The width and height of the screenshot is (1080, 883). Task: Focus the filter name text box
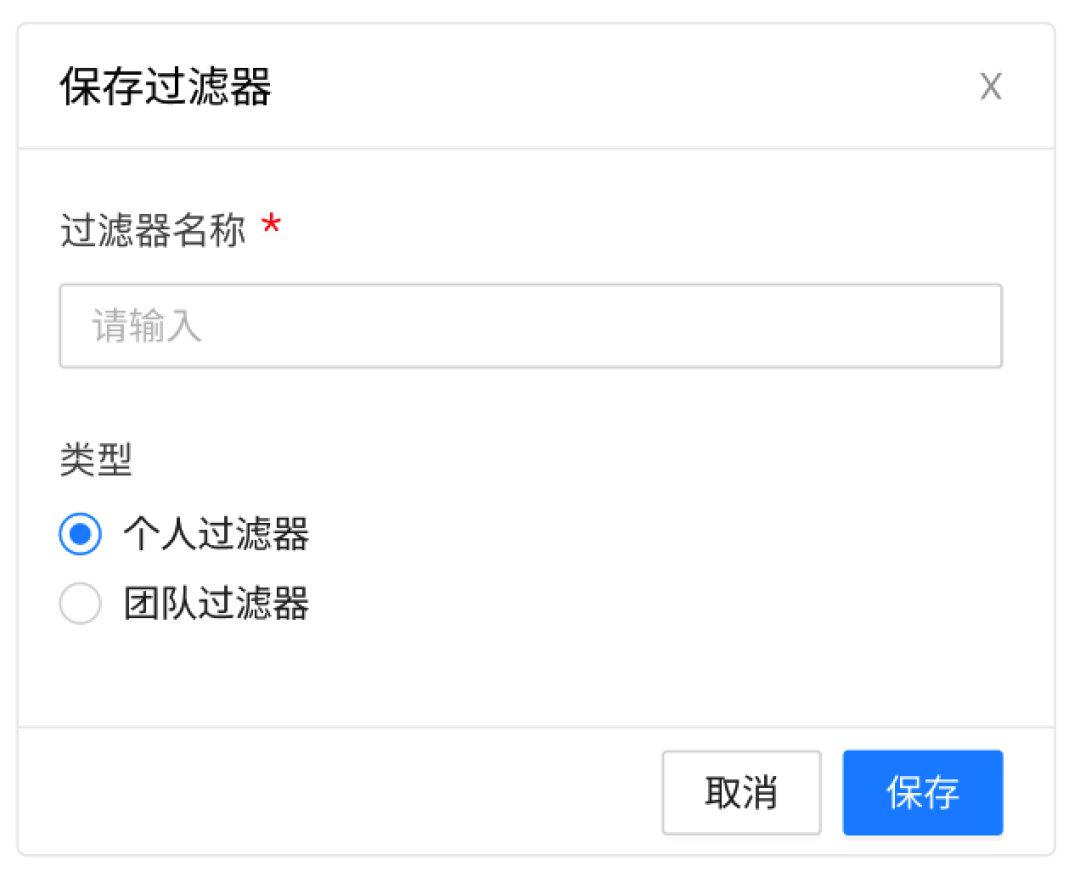point(530,326)
